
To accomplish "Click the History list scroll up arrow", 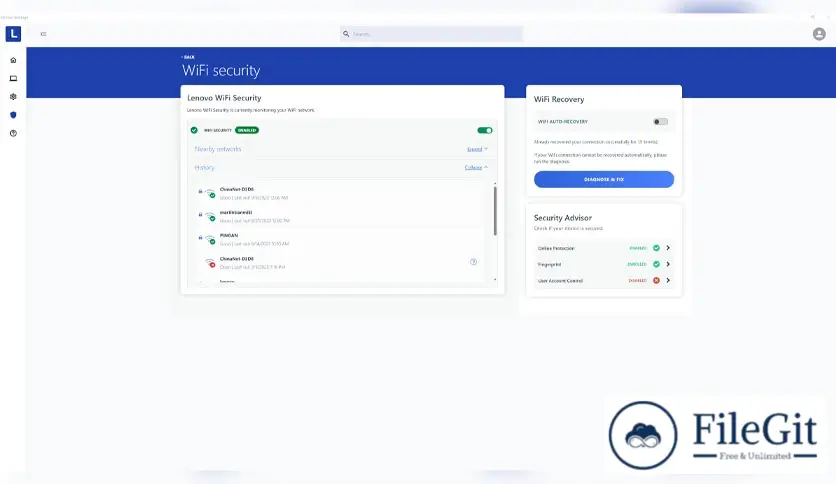I will point(495,184).
